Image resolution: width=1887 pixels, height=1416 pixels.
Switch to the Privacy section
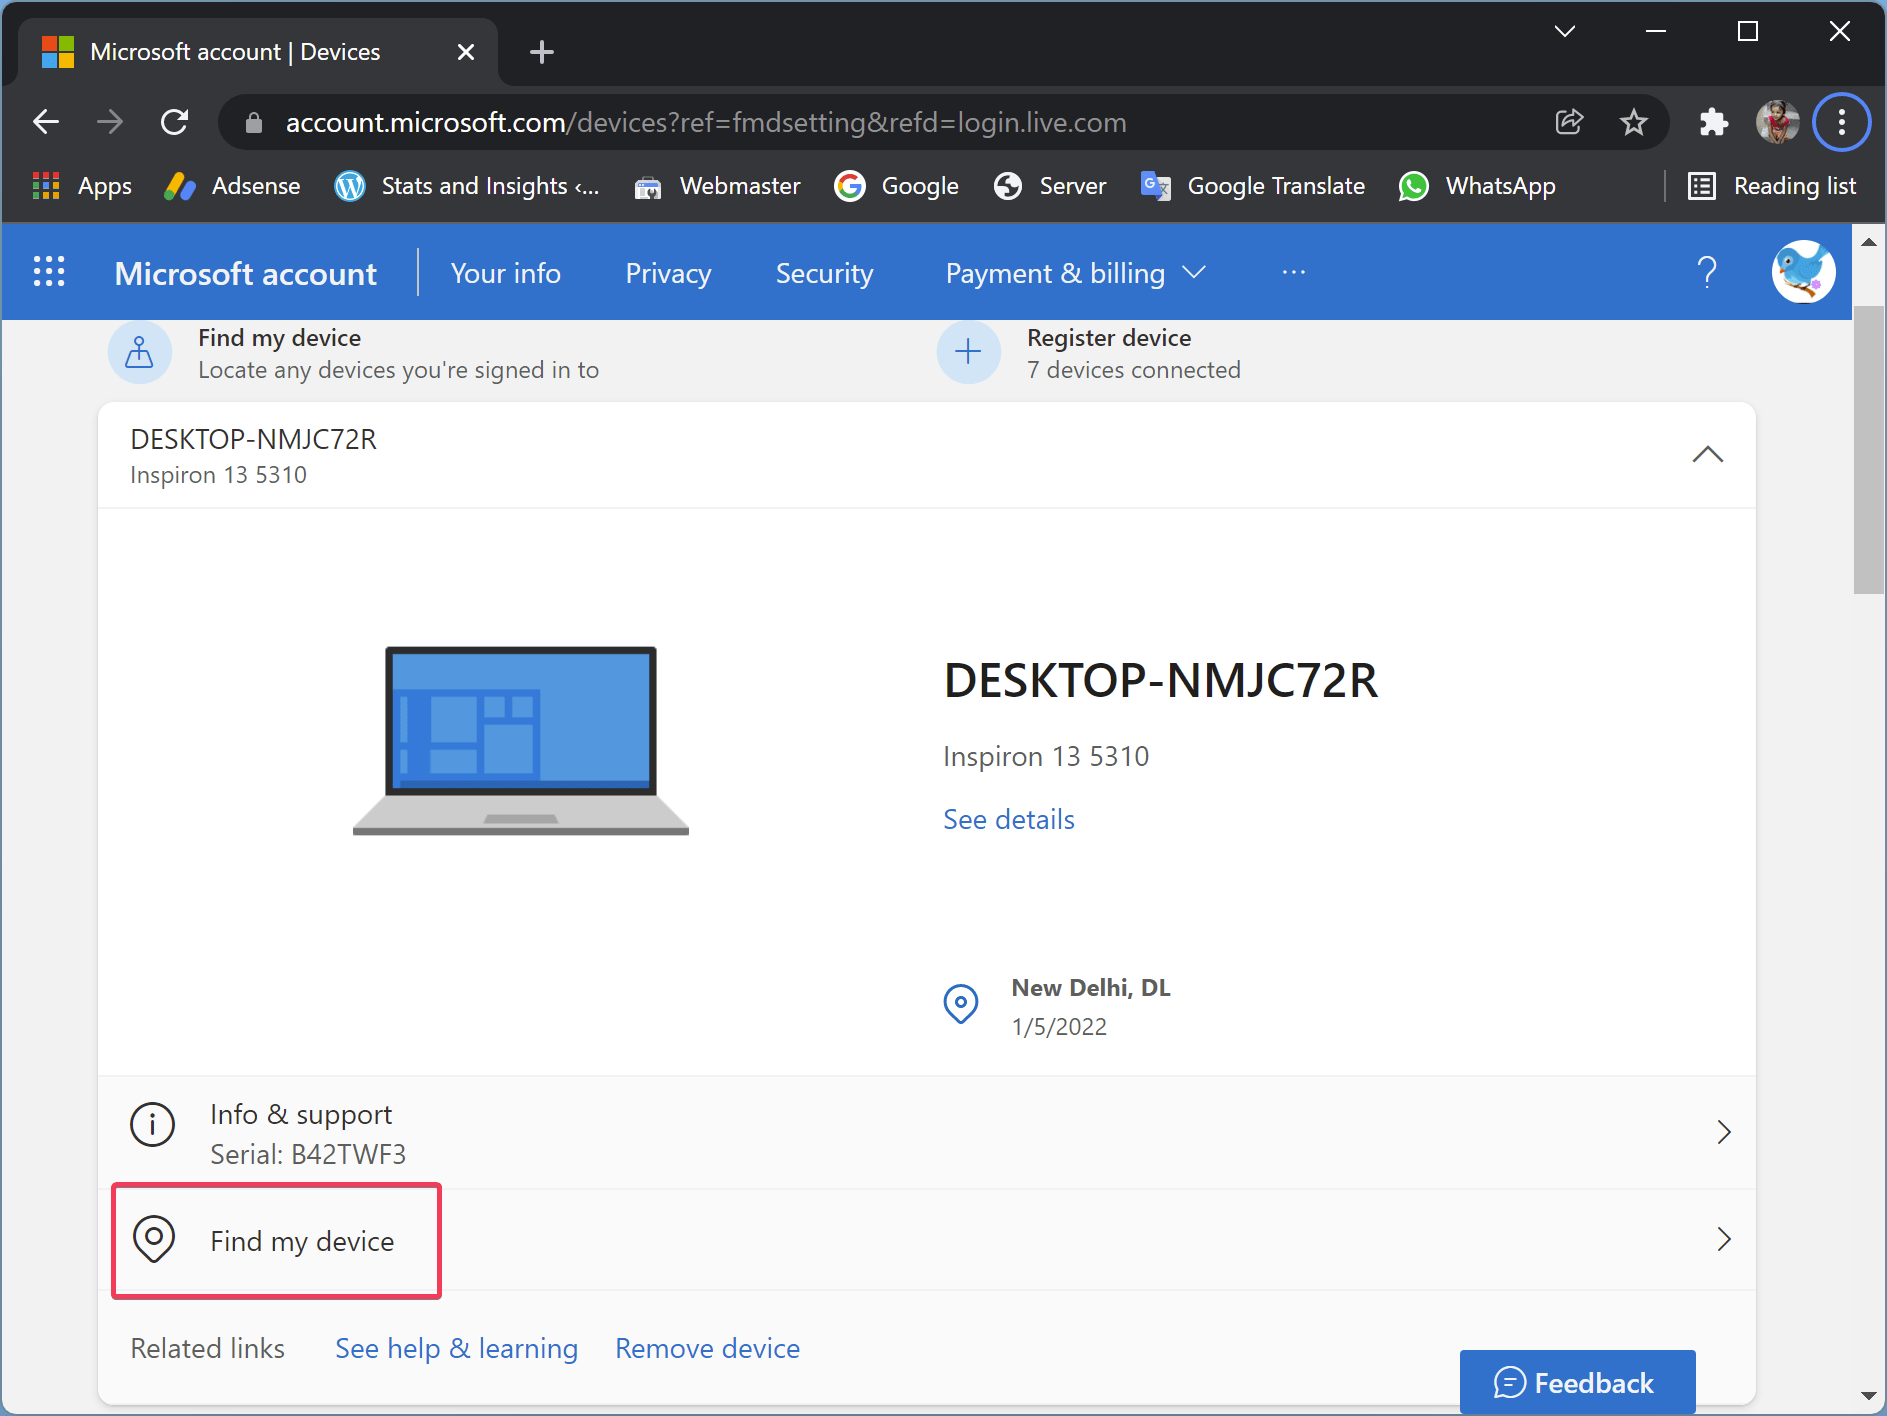pyautogui.click(x=668, y=272)
